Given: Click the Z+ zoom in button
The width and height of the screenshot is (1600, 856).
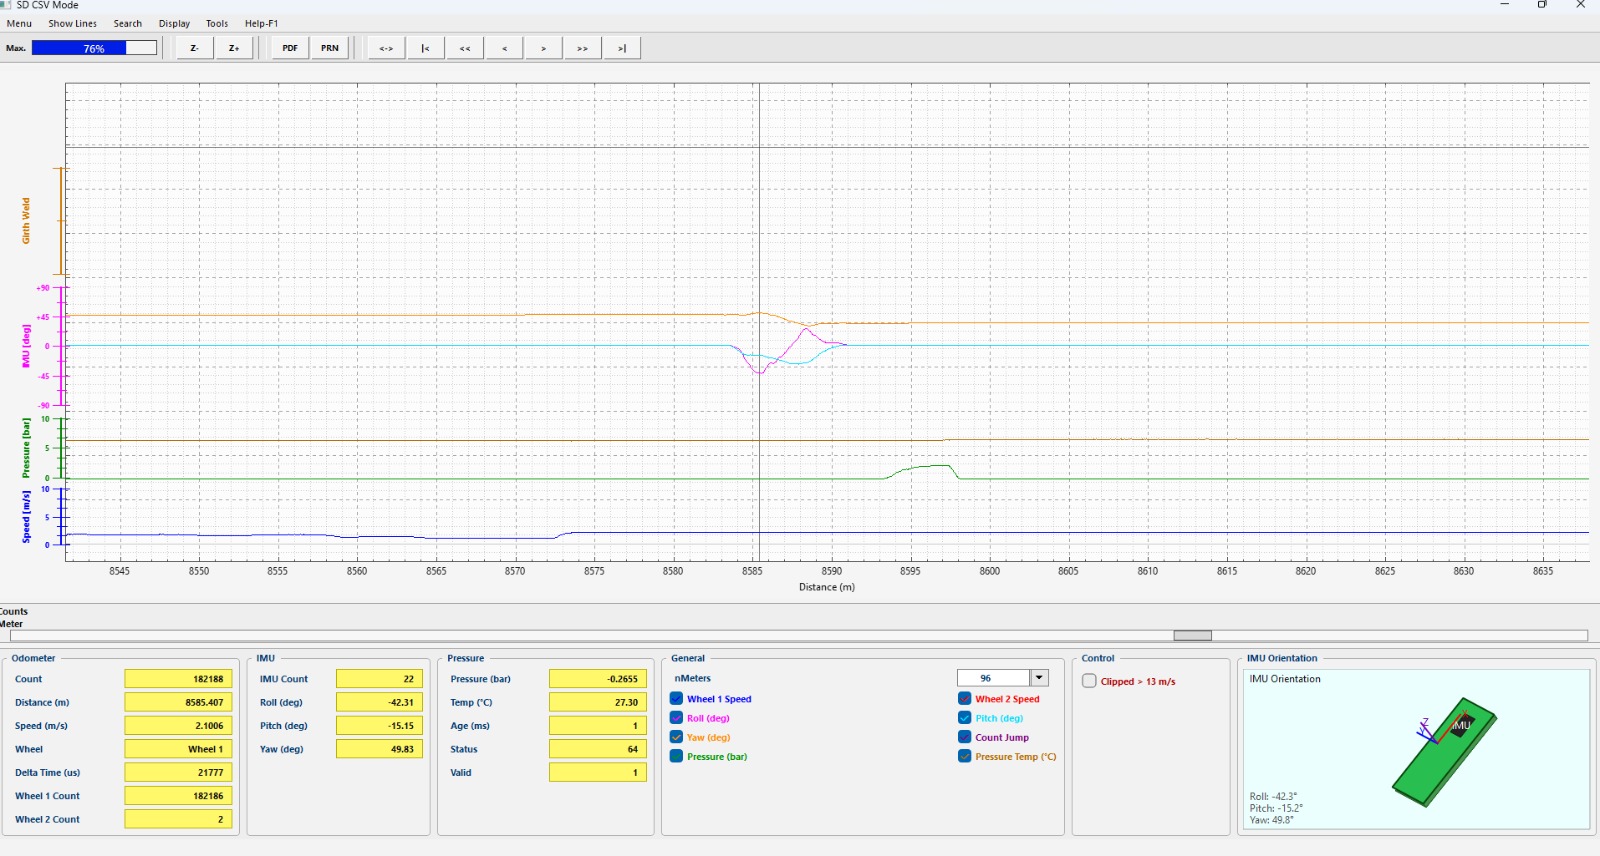Looking at the screenshot, I should pyautogui.click(x=234, y=48).
